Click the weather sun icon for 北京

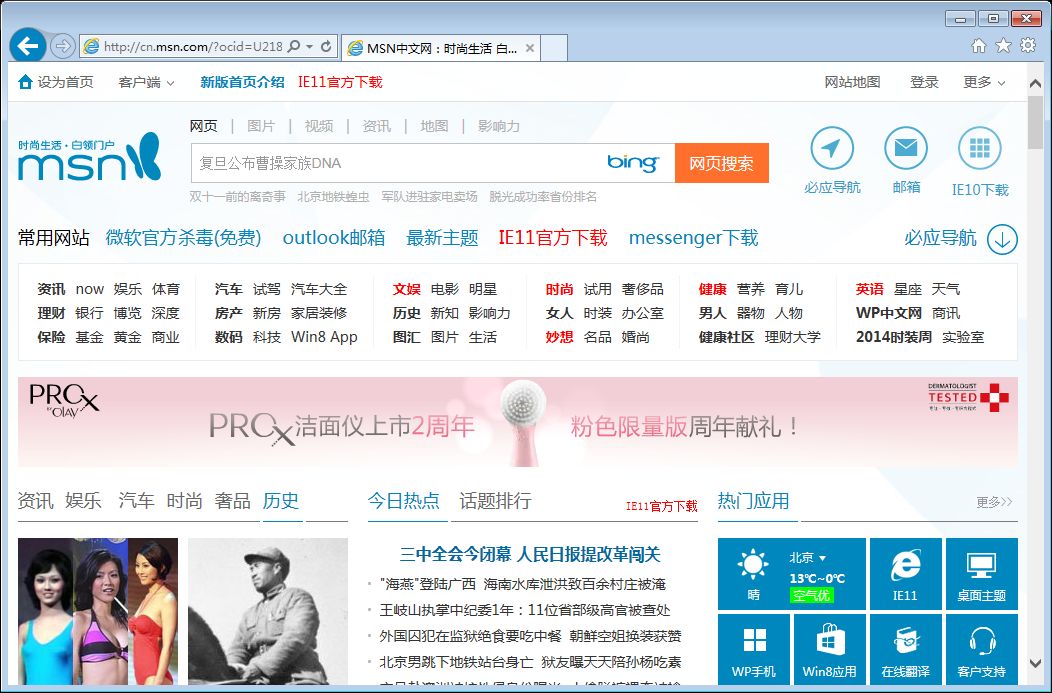coord(754,565)
